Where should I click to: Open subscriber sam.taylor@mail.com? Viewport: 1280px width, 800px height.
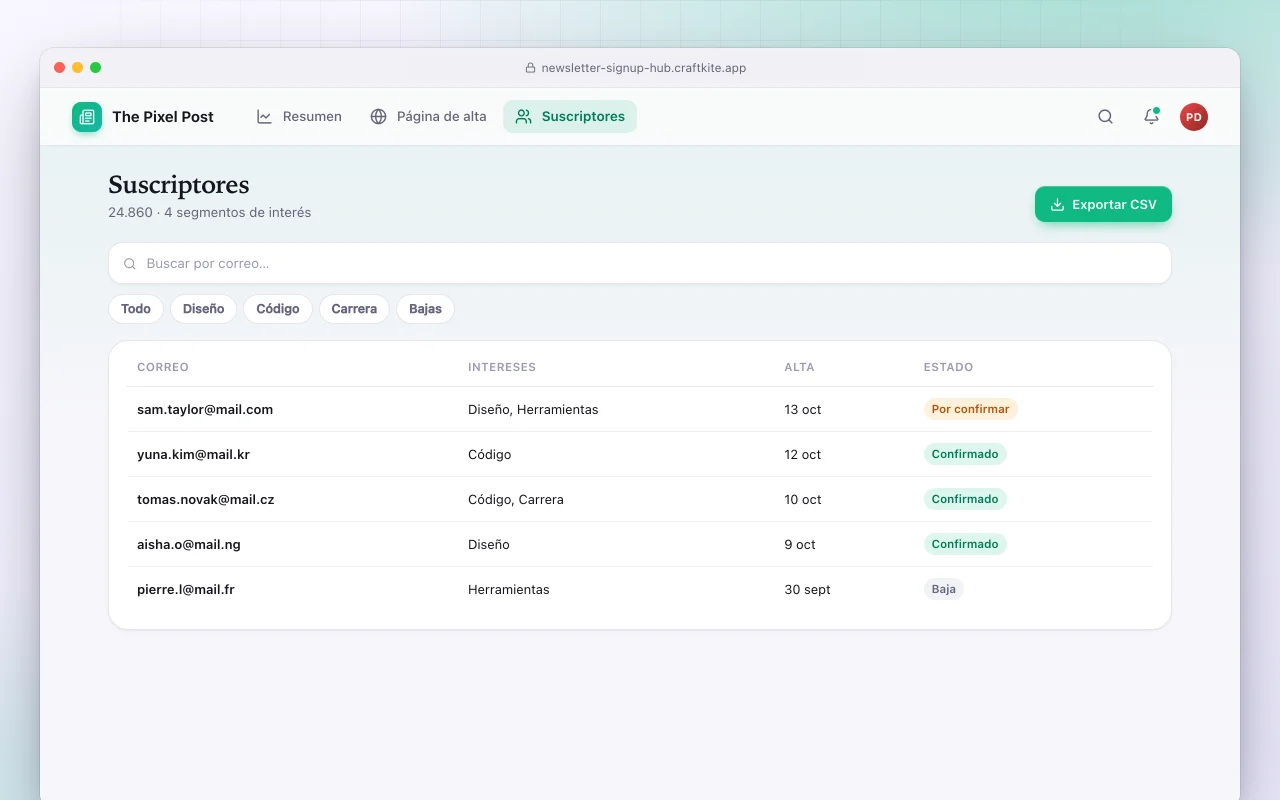(x=205, y=409)
